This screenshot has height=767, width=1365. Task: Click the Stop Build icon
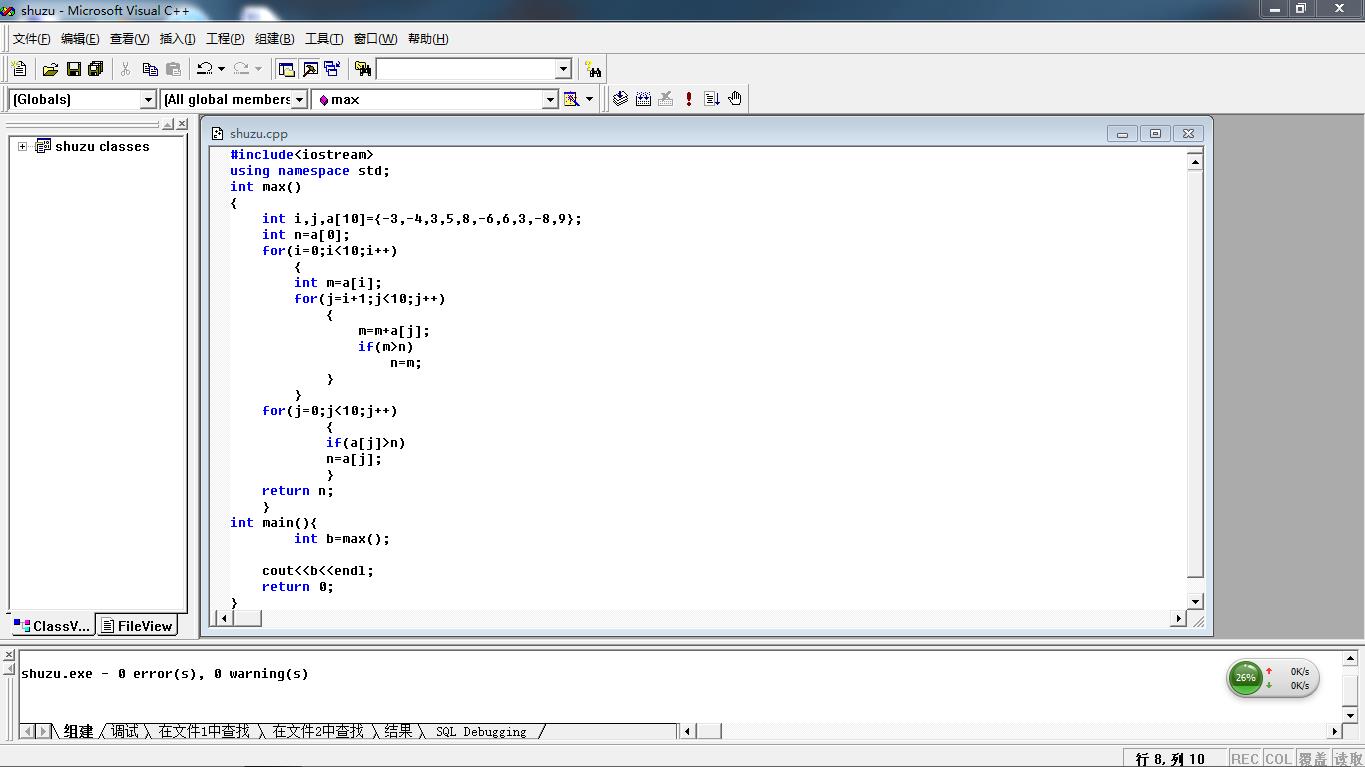click(x=666, y=98)
